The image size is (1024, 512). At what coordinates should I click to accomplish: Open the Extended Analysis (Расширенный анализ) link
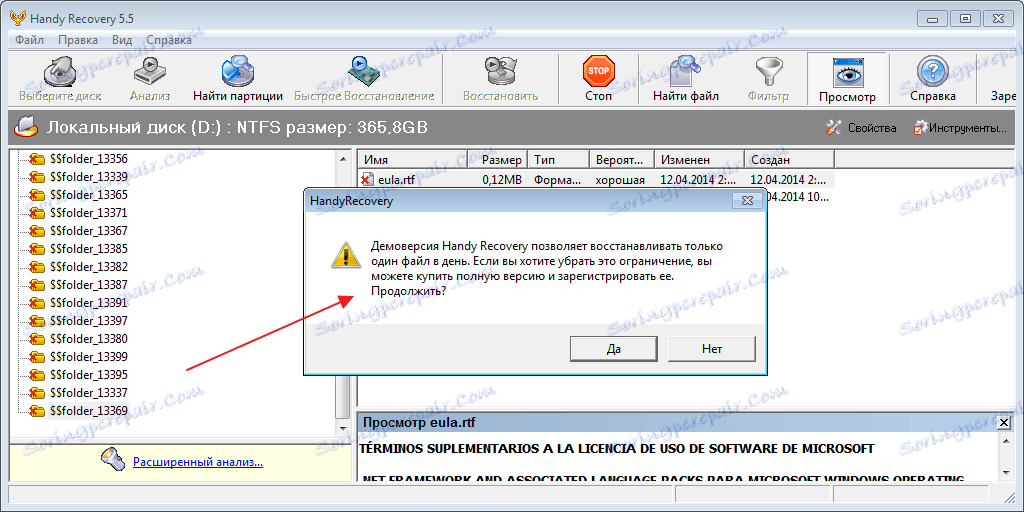198,462
